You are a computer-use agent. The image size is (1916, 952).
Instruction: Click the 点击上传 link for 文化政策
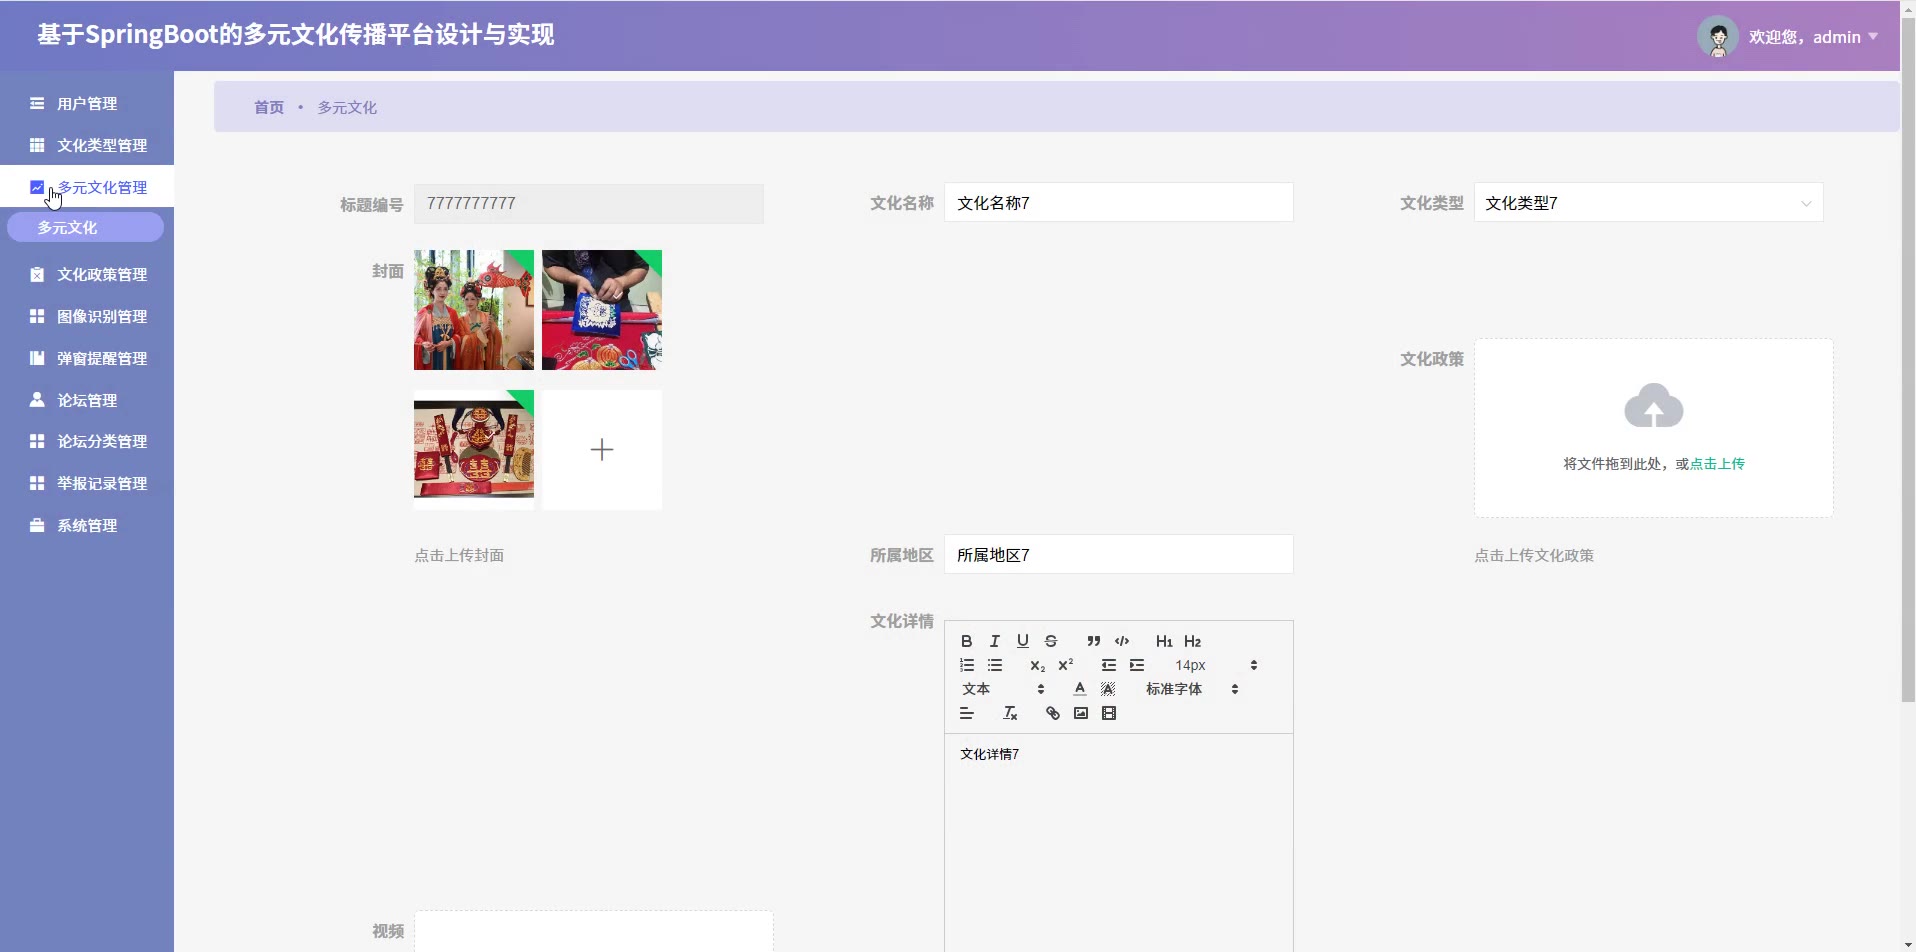pos(1717,464)
